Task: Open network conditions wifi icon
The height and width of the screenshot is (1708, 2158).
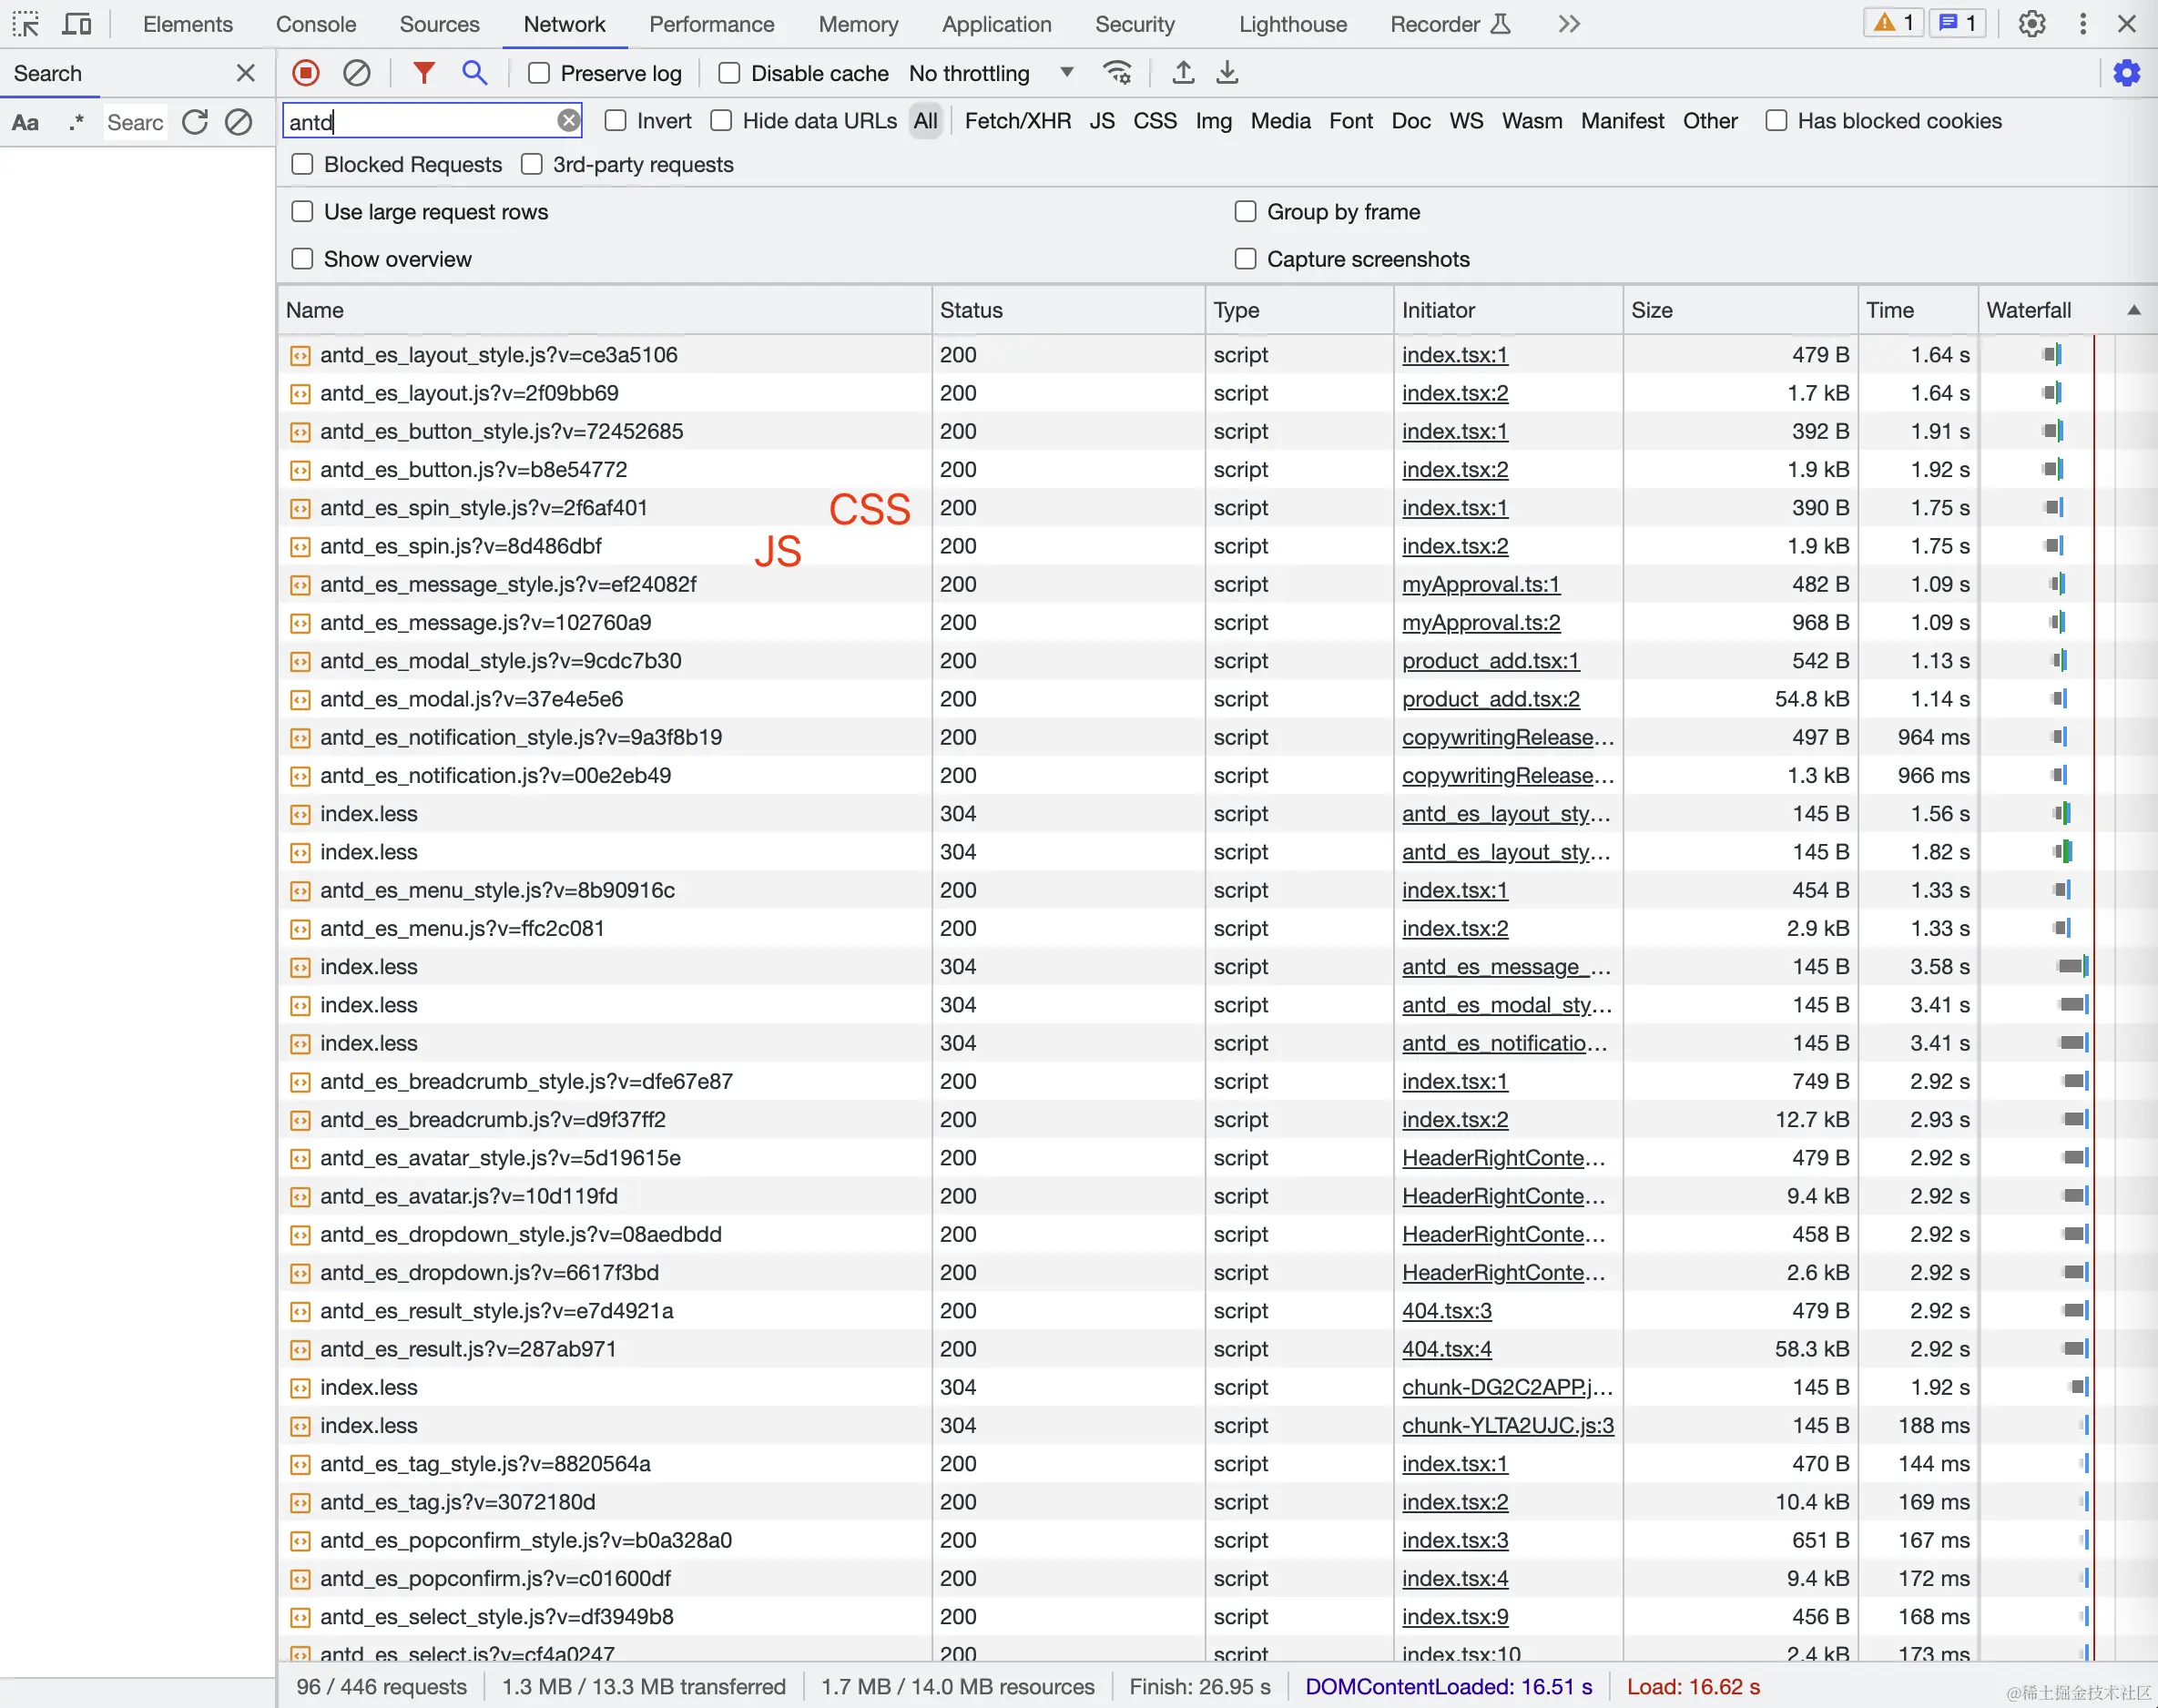Action: (x=1117, y=73)
